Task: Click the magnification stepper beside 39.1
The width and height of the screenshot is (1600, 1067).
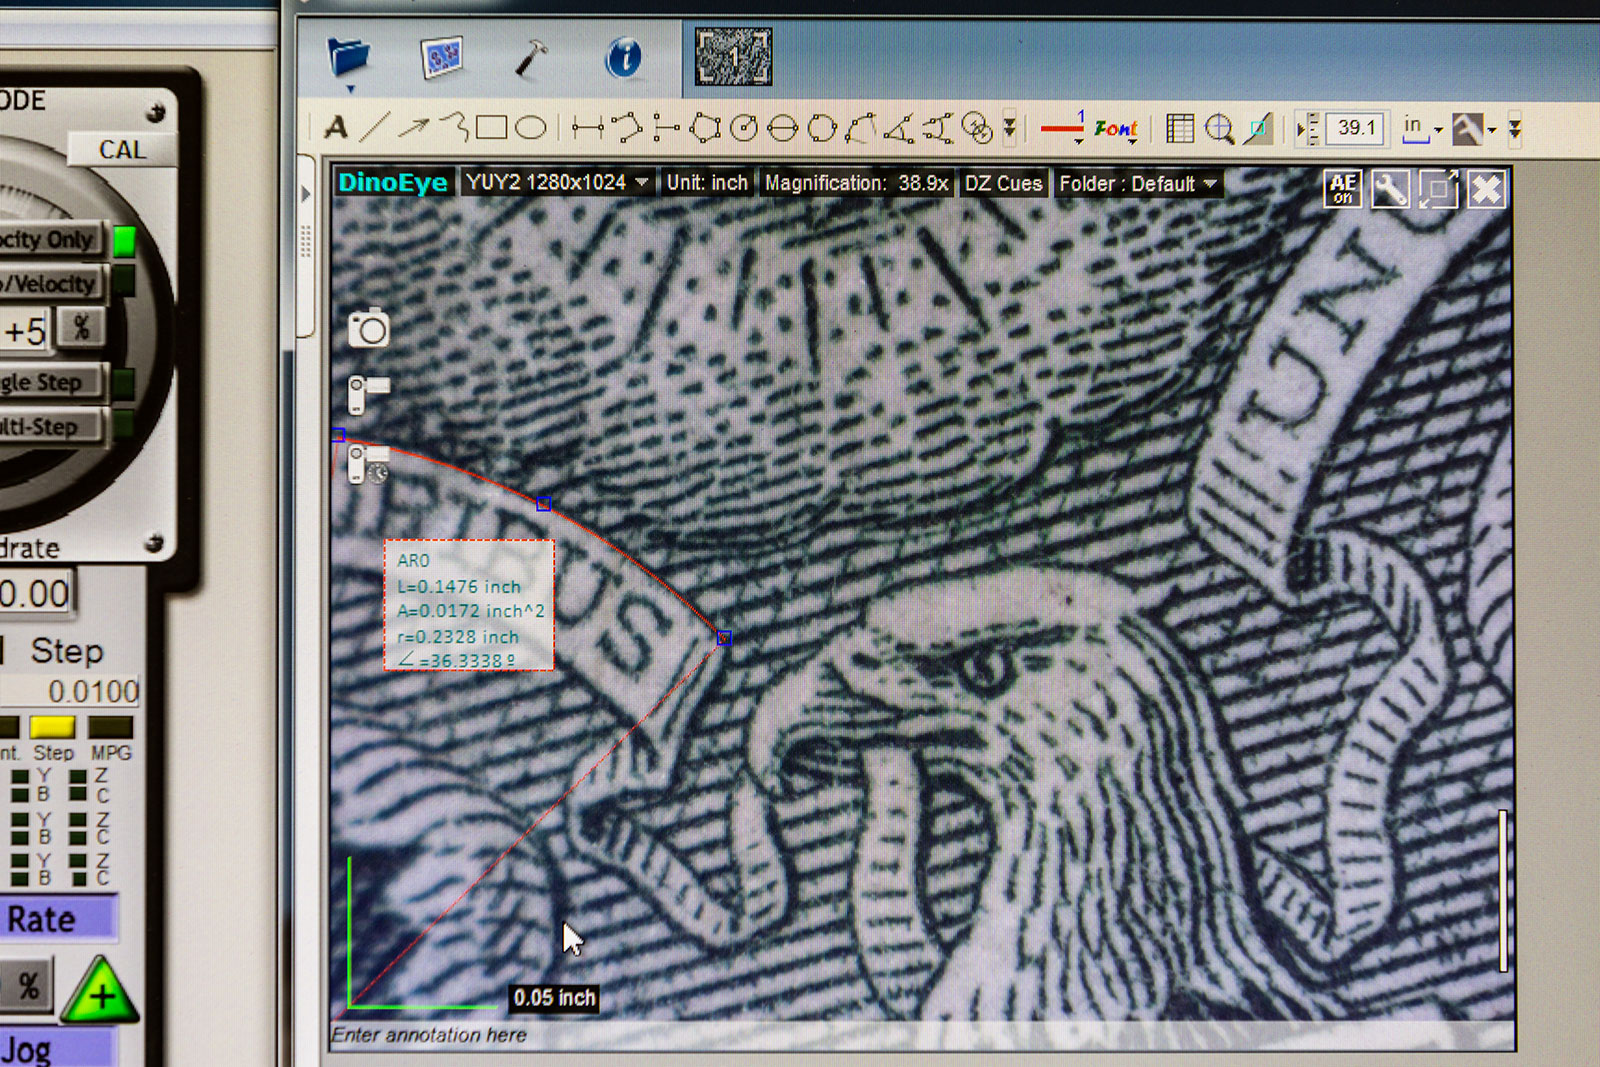Action: point(1308,129)
